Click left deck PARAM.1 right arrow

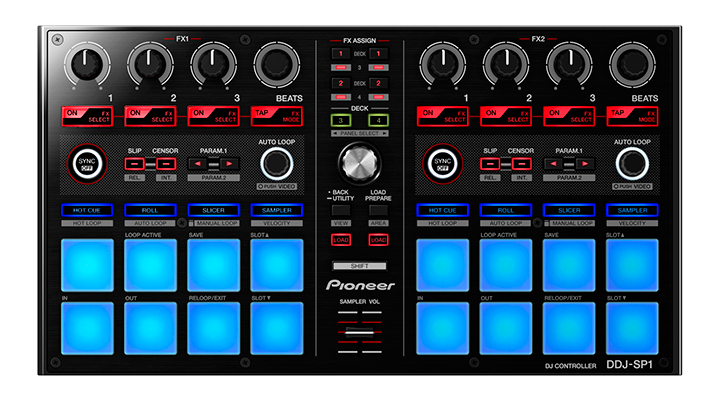229,163
